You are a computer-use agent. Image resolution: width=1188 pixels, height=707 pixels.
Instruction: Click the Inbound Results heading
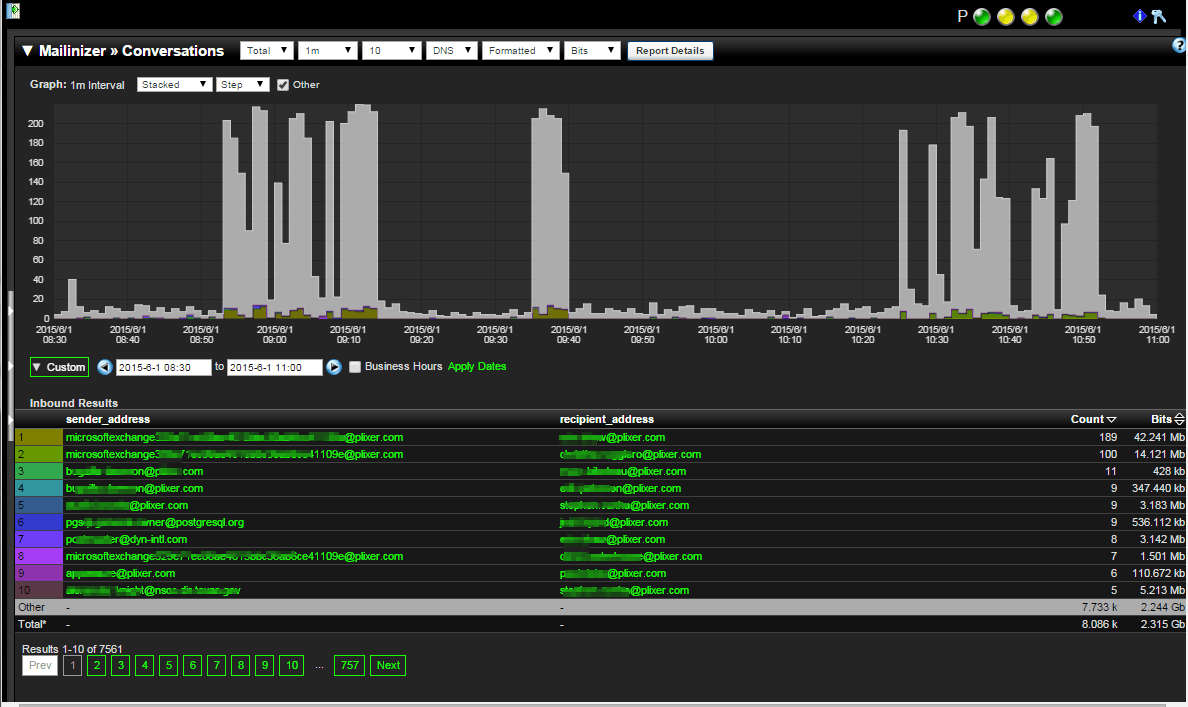tap(73, 403)
